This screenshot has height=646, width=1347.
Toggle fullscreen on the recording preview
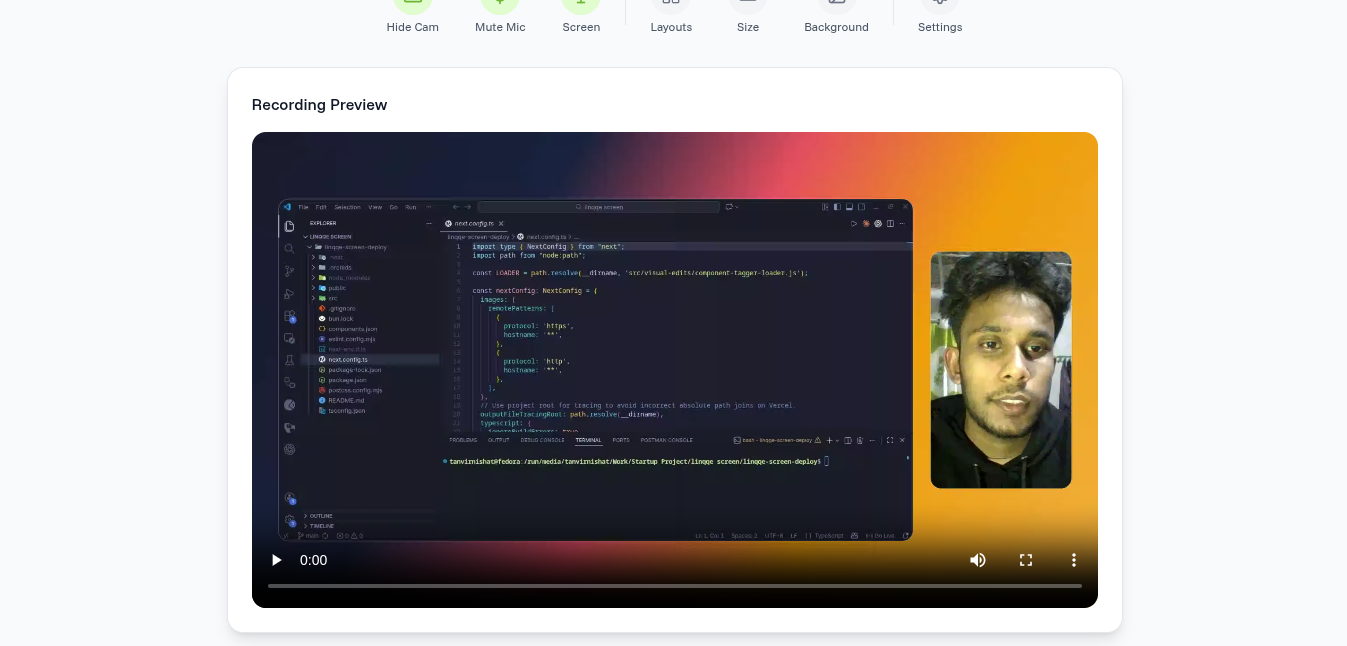point(1025,560)
